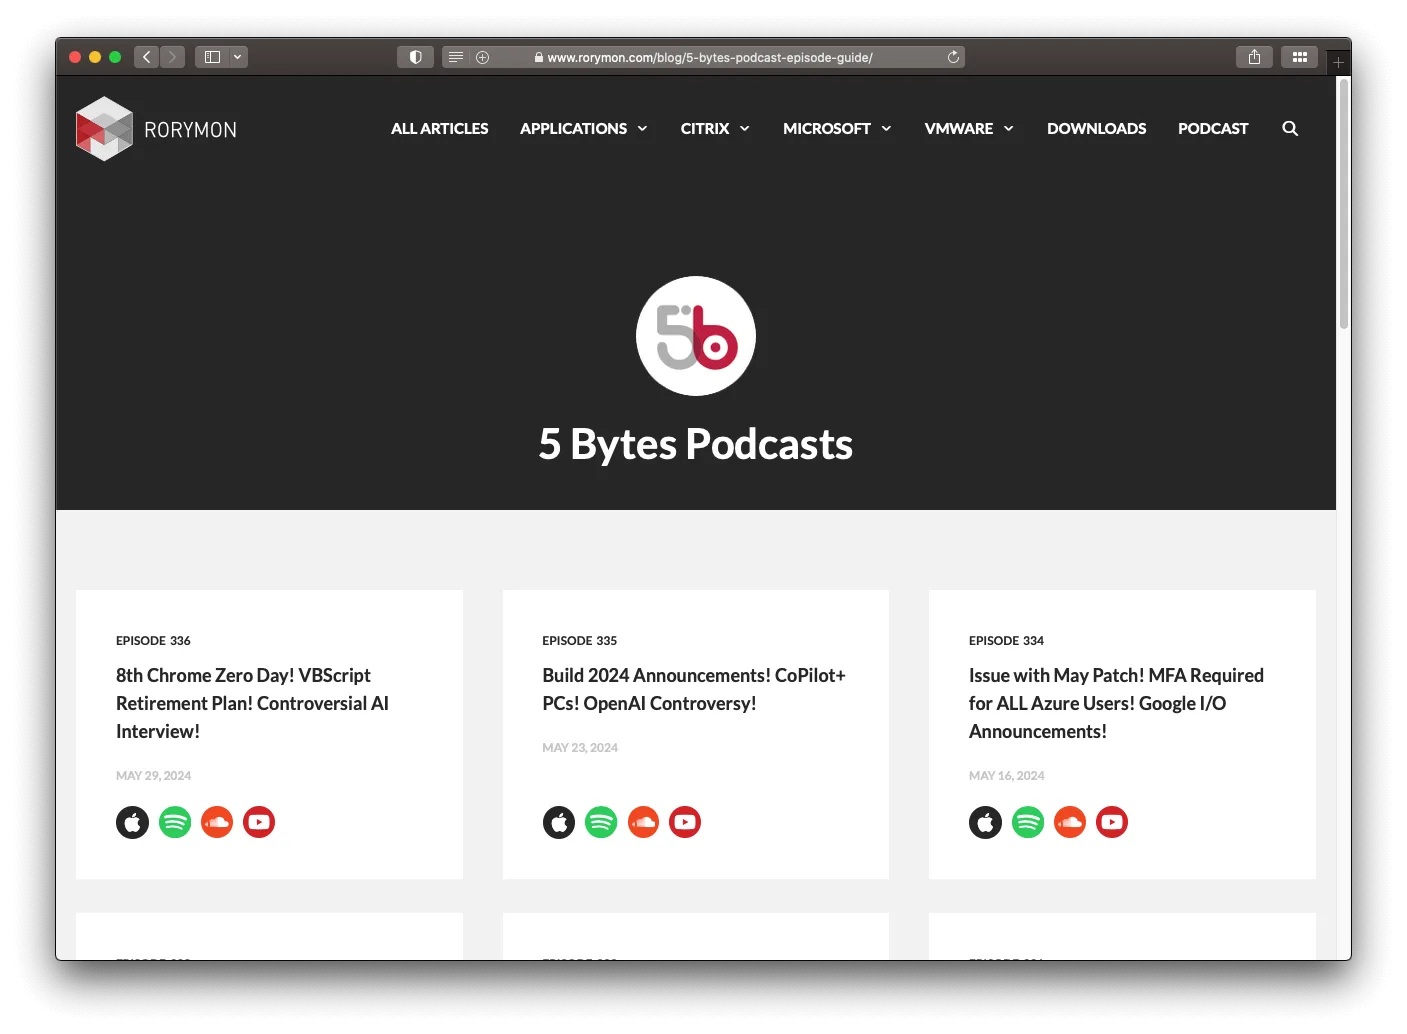The image size is (1407, 1034).
Task: Open the Issue with May Patch episode title
Action: (1116, 703)
